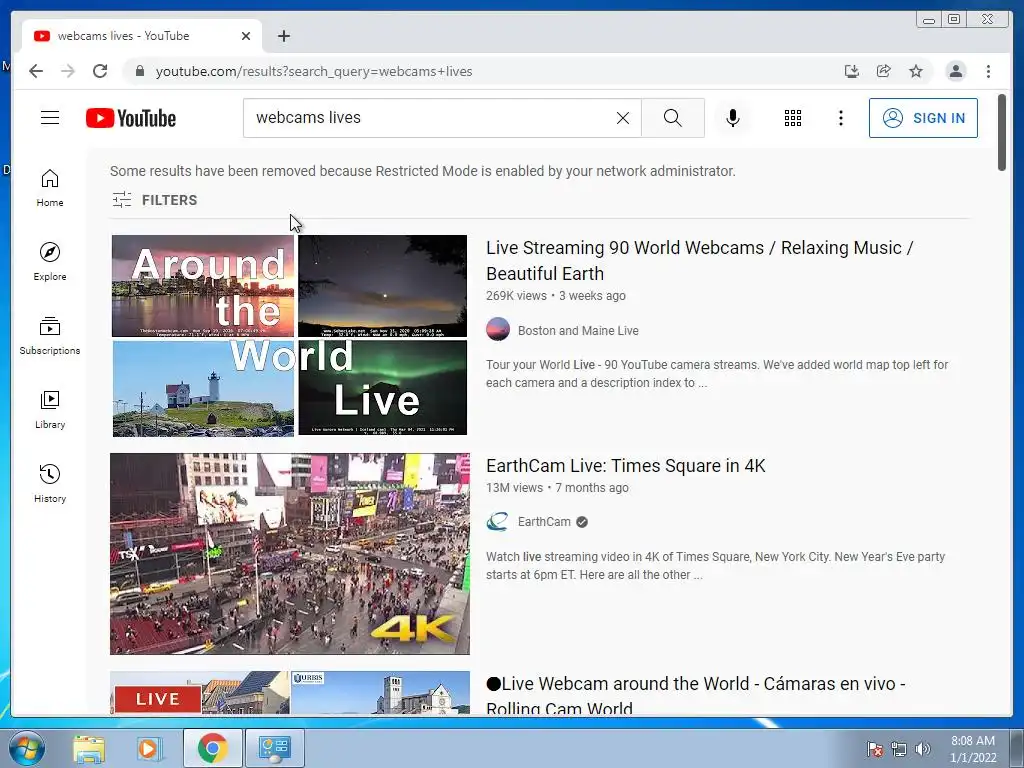Click the magnifying glass search button
Image resolution: width=1024 pixels, height=768 pixels.
tap(673, 118)
